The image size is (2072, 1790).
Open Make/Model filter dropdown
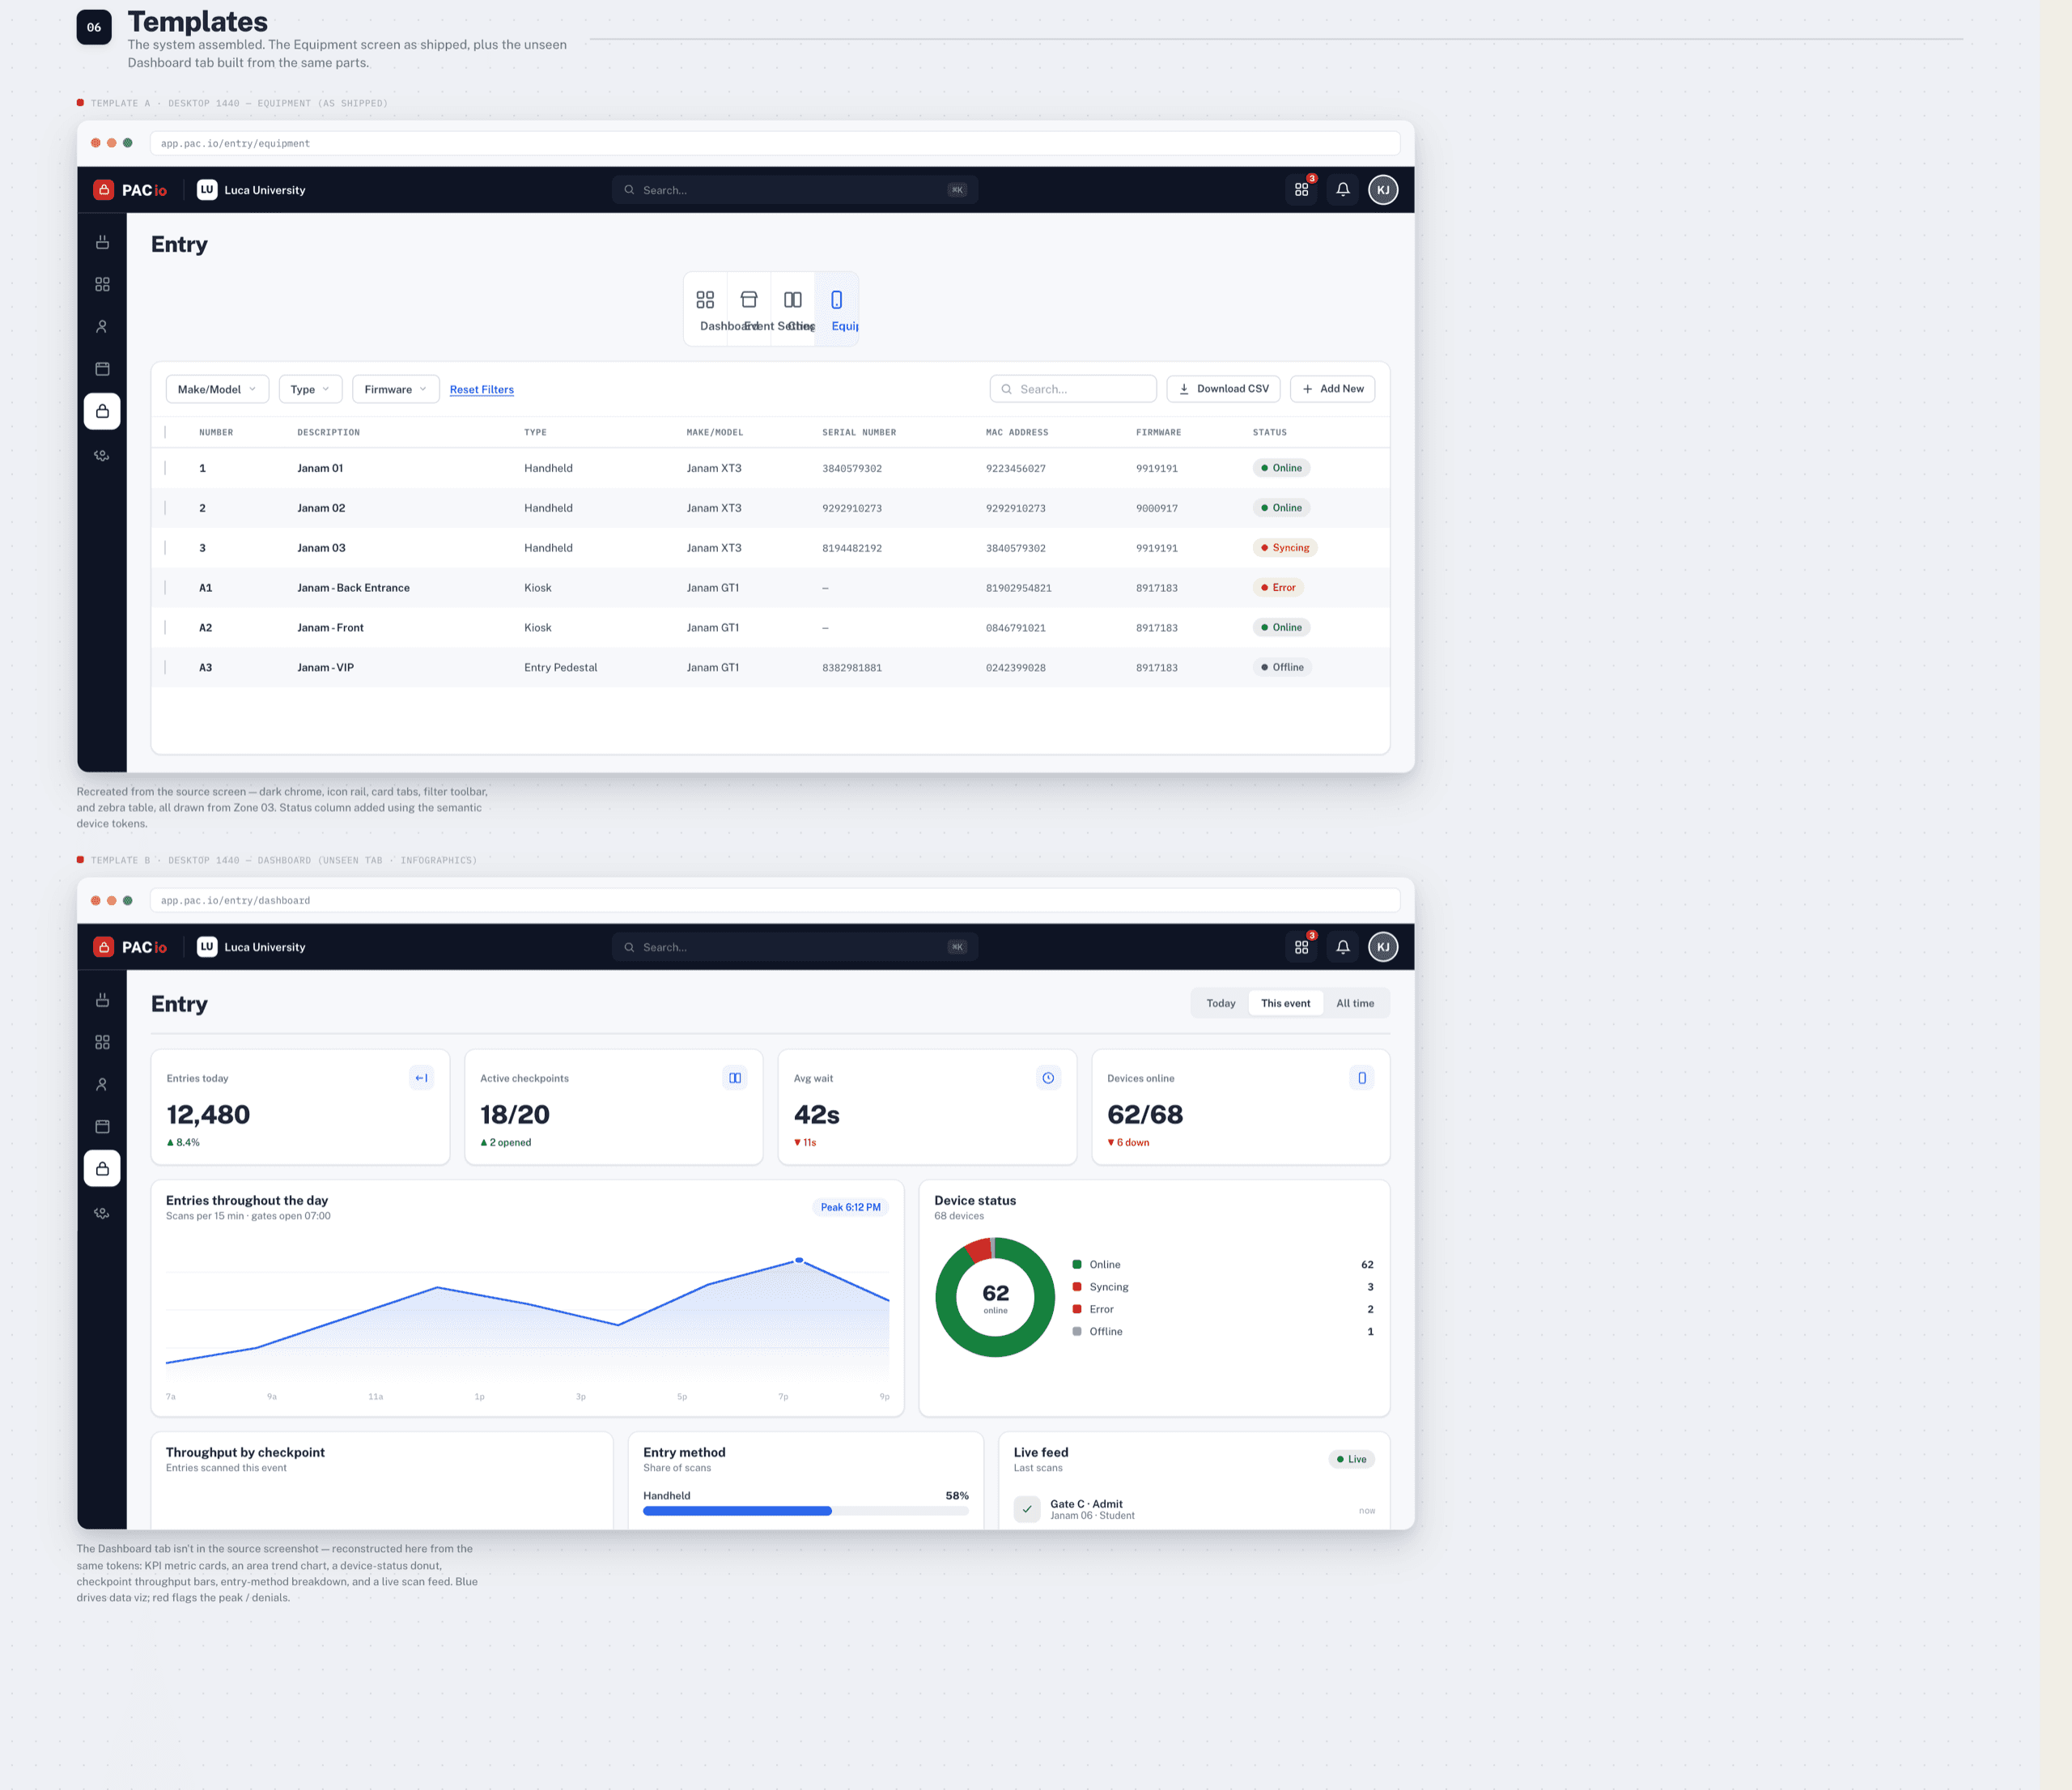pos(217,389)
